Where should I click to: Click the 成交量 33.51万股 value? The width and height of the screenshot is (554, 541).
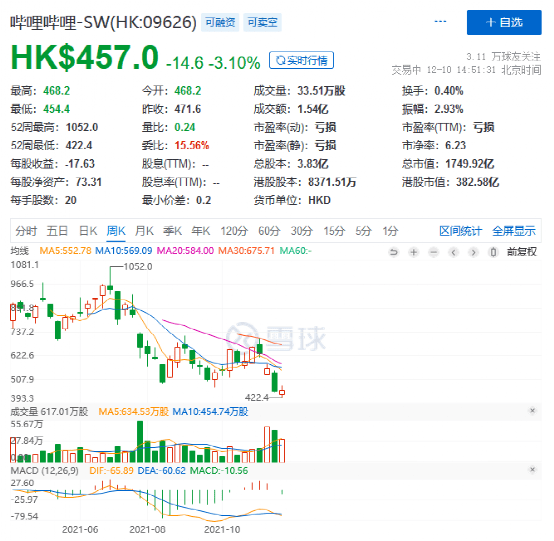pyautogui.click(x=321, y=91)
